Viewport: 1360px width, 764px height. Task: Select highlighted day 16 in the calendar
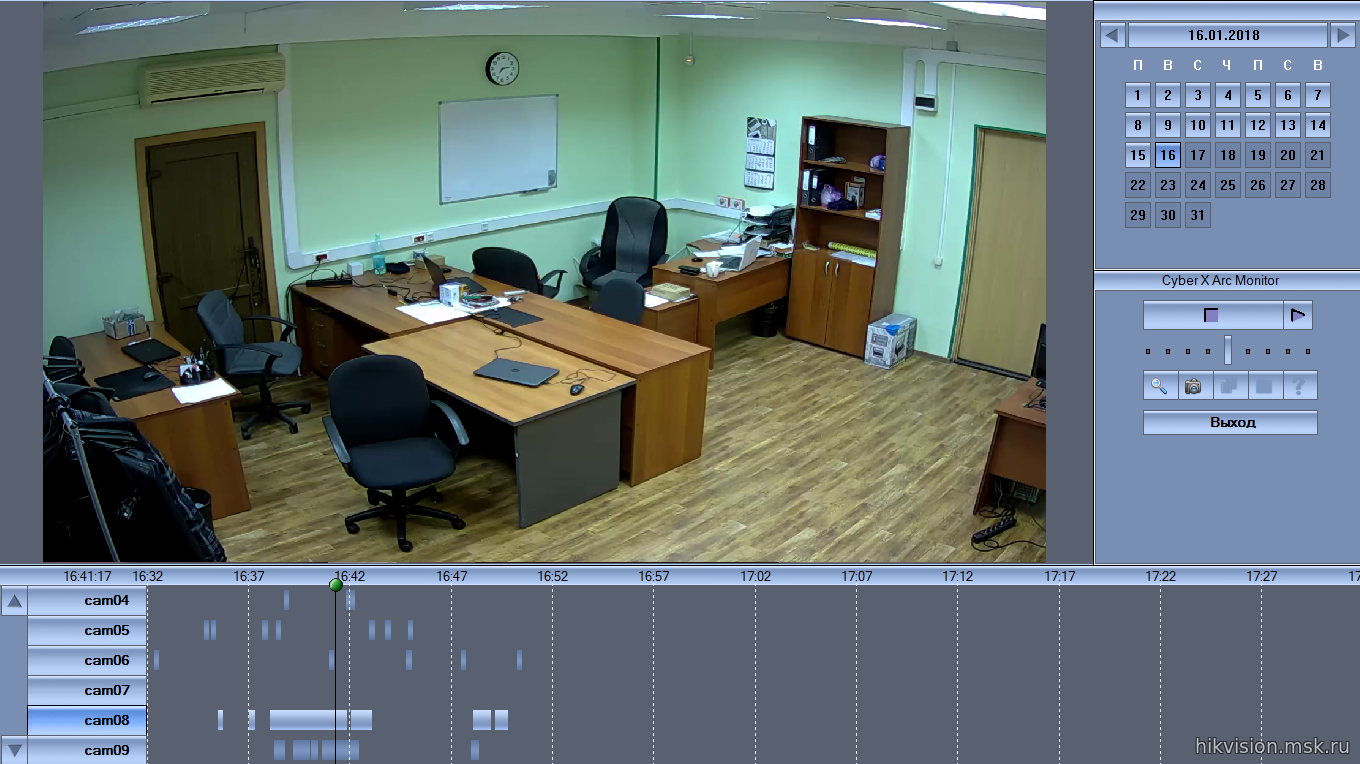click(1168, 155)
